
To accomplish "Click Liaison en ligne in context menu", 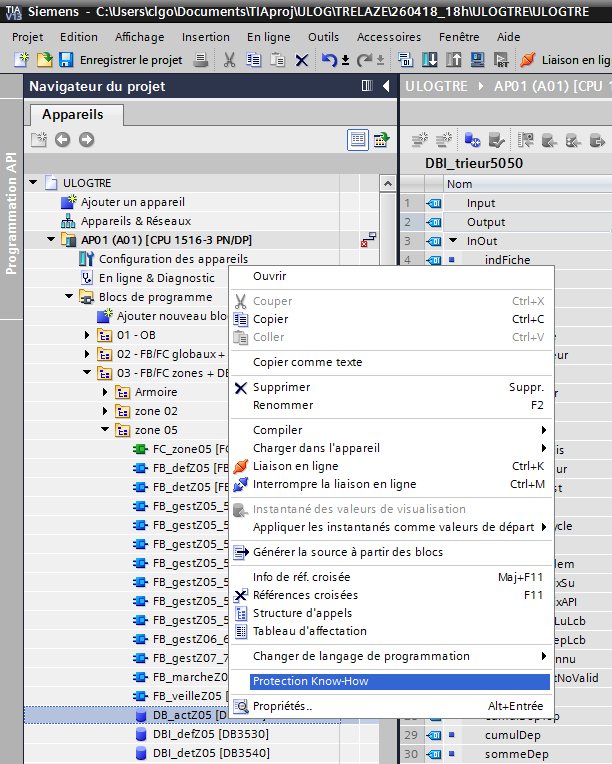I will 295,466.
